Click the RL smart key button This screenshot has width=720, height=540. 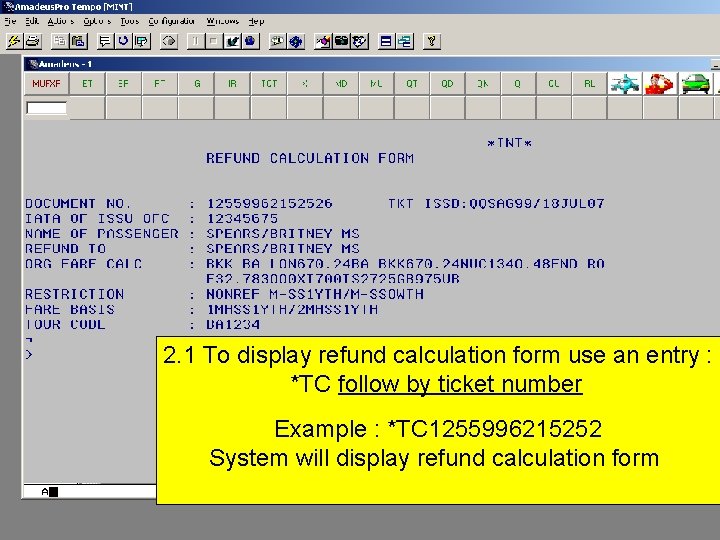[x=589, y=84]
